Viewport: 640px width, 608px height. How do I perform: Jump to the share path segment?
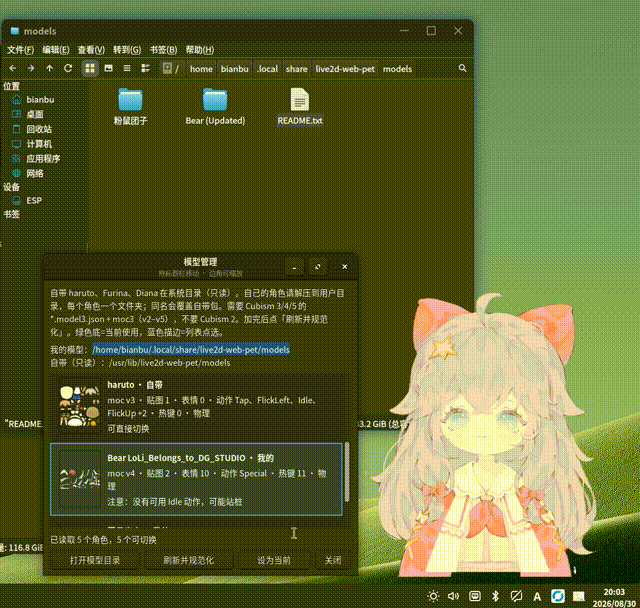coord(296,69)
